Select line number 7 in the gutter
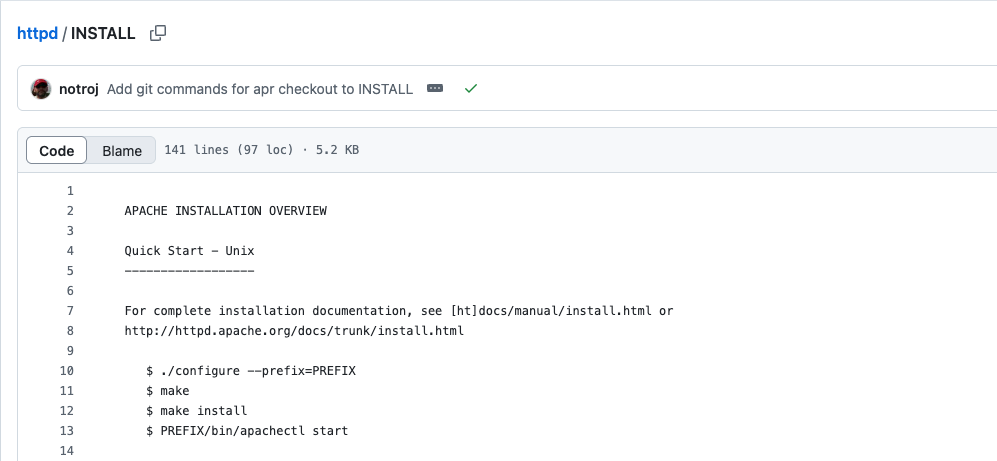 (70, 311)
